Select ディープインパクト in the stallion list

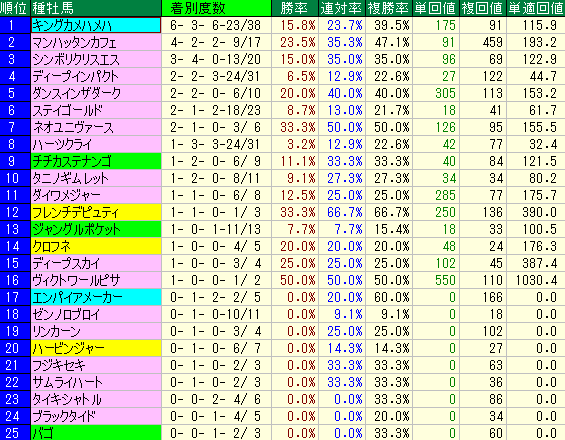[x=96, y=76]
